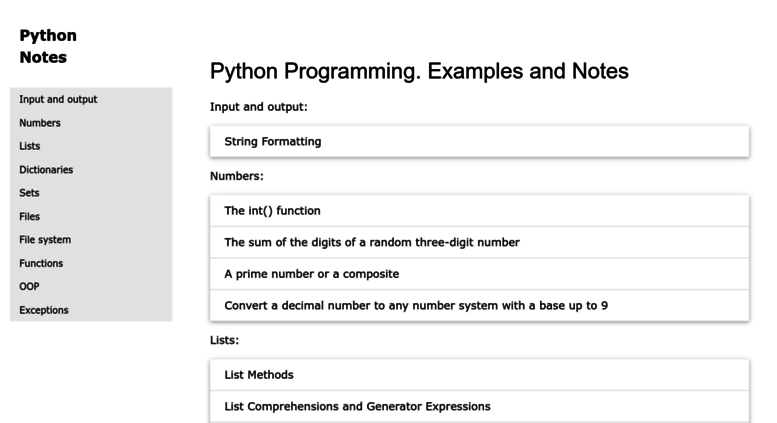Click the Python Programming Examples and Notes heading

419,71
